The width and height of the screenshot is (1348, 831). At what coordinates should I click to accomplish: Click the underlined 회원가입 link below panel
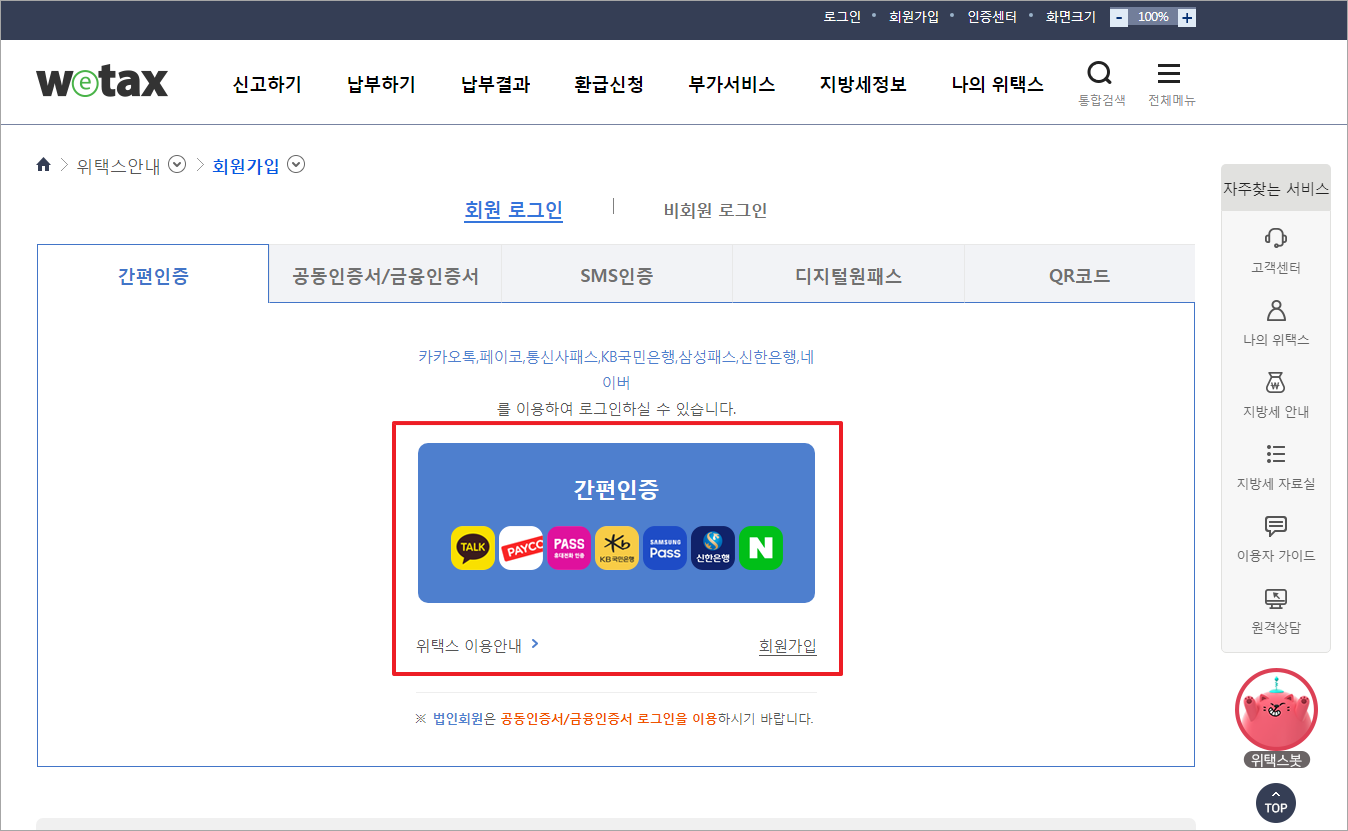click(788, 646)
